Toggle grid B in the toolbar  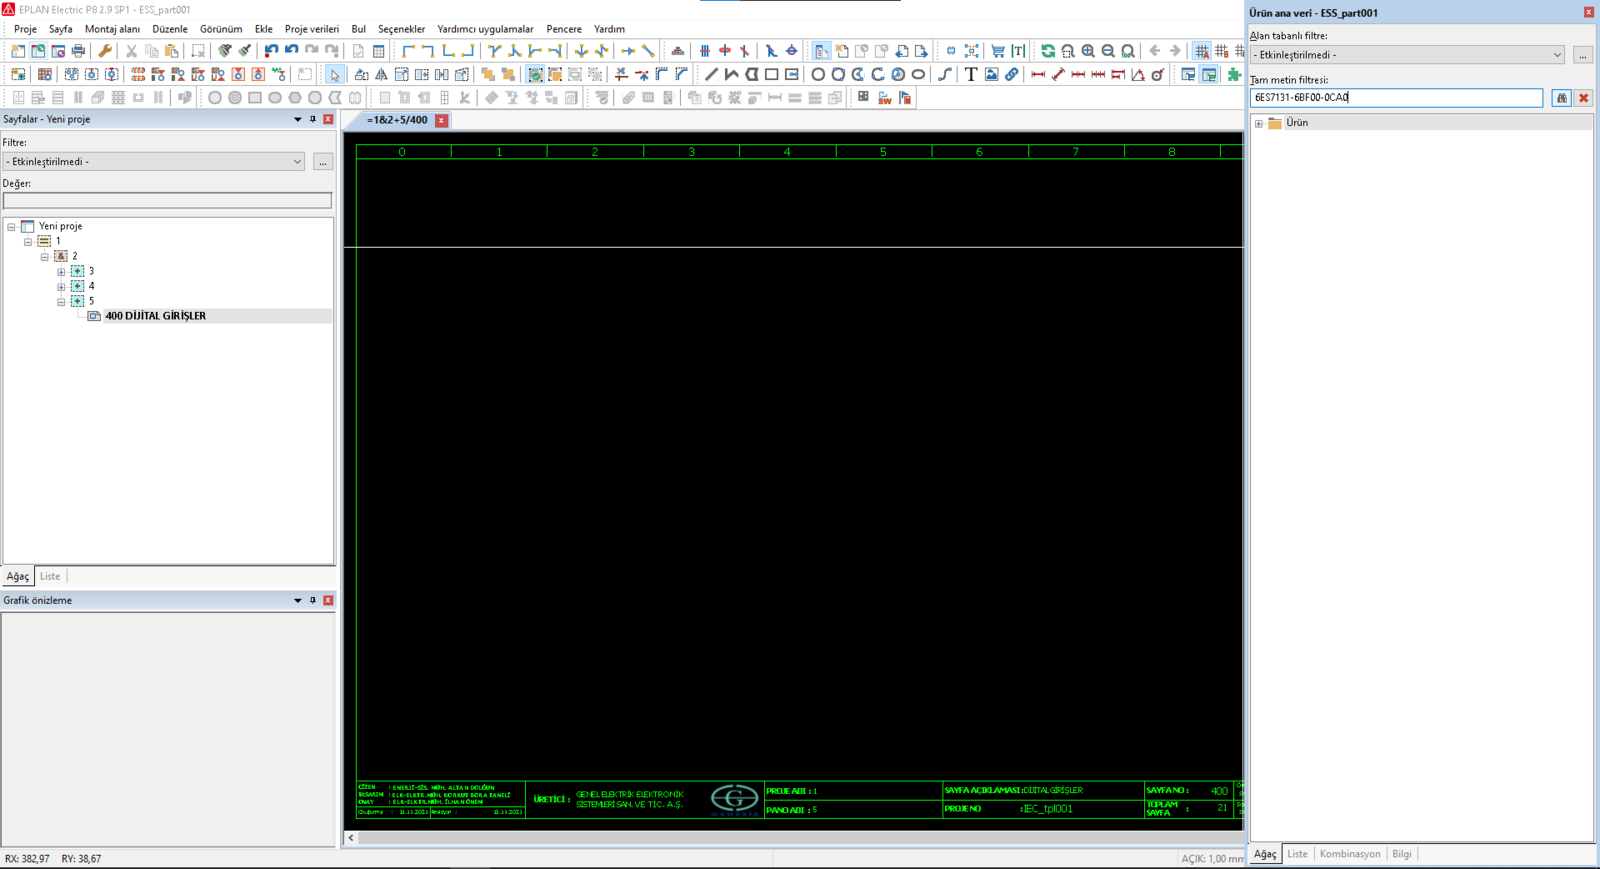coord(1222,51)
